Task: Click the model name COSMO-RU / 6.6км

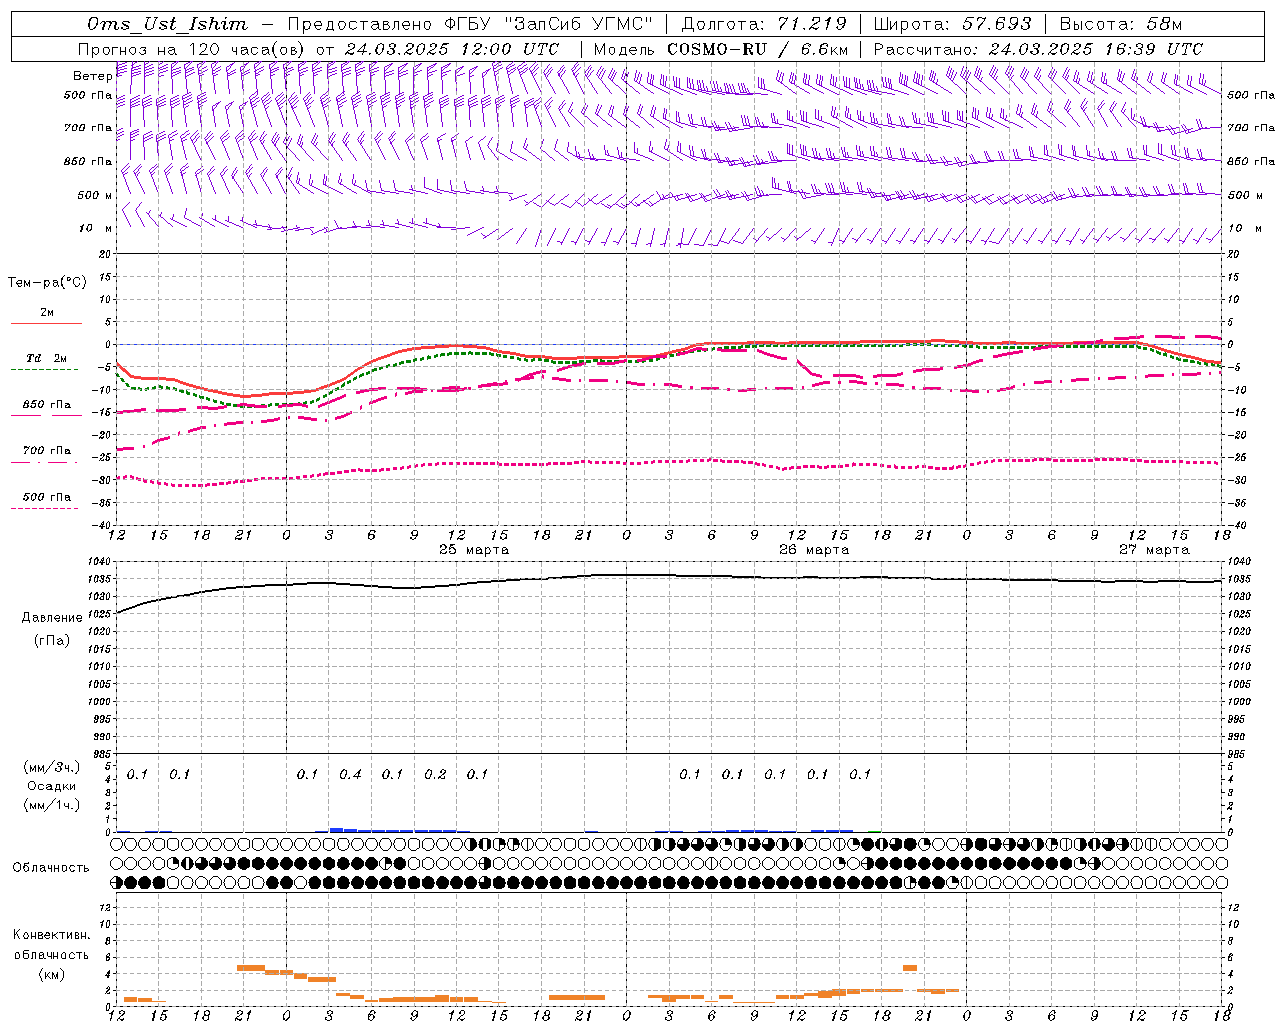Action: click(758, 49)
